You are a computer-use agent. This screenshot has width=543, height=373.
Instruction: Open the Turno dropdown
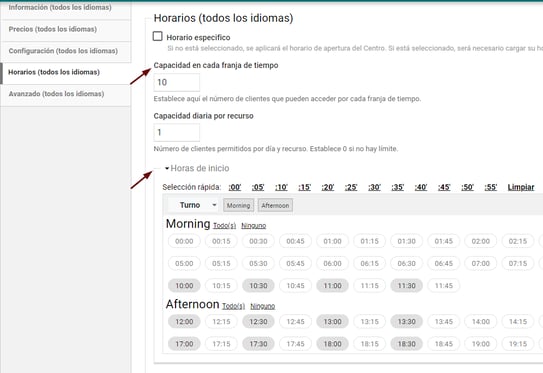coord(194,205)
